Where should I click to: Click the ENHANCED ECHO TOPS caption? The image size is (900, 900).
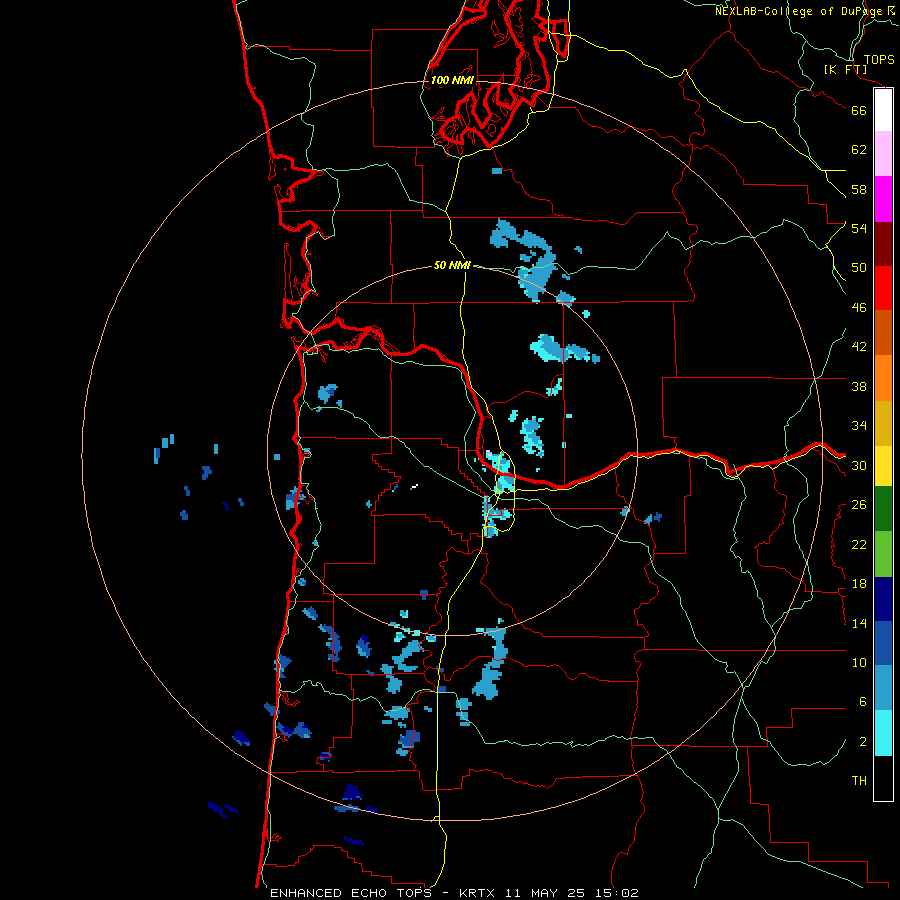pos(351,893)
